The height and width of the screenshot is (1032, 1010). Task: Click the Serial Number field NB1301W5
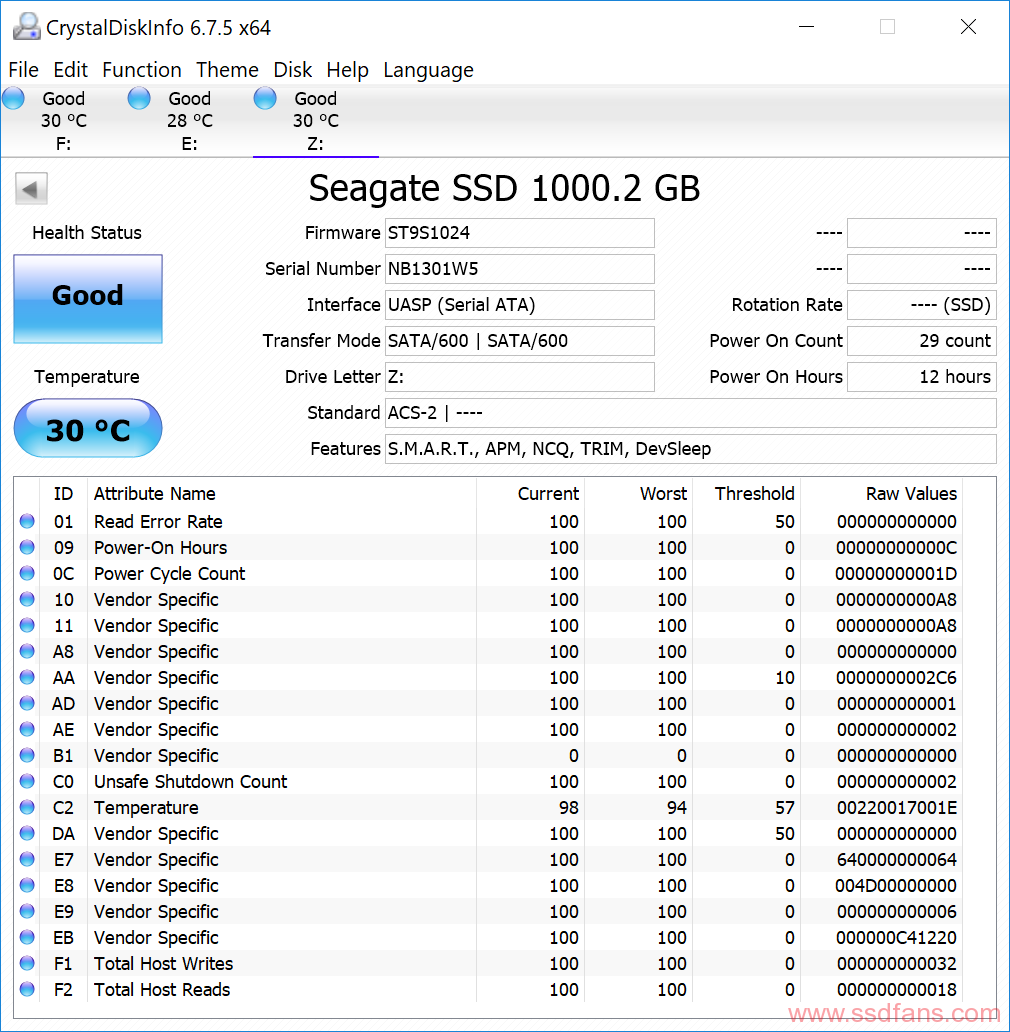point(520,269)
